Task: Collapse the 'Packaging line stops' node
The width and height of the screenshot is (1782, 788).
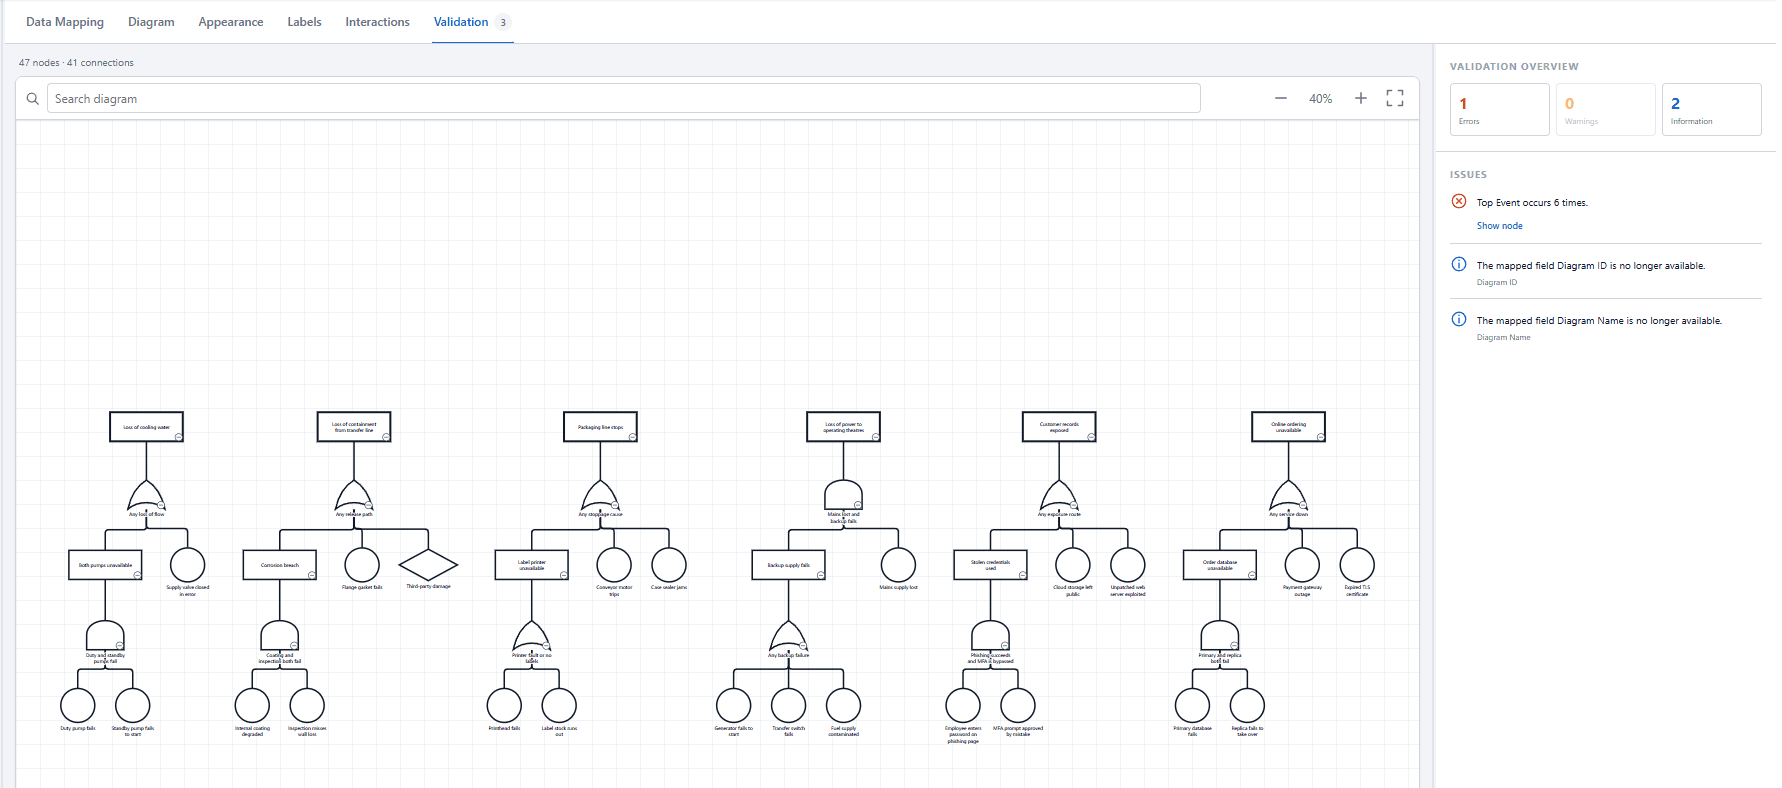Action: coord(632,437)
